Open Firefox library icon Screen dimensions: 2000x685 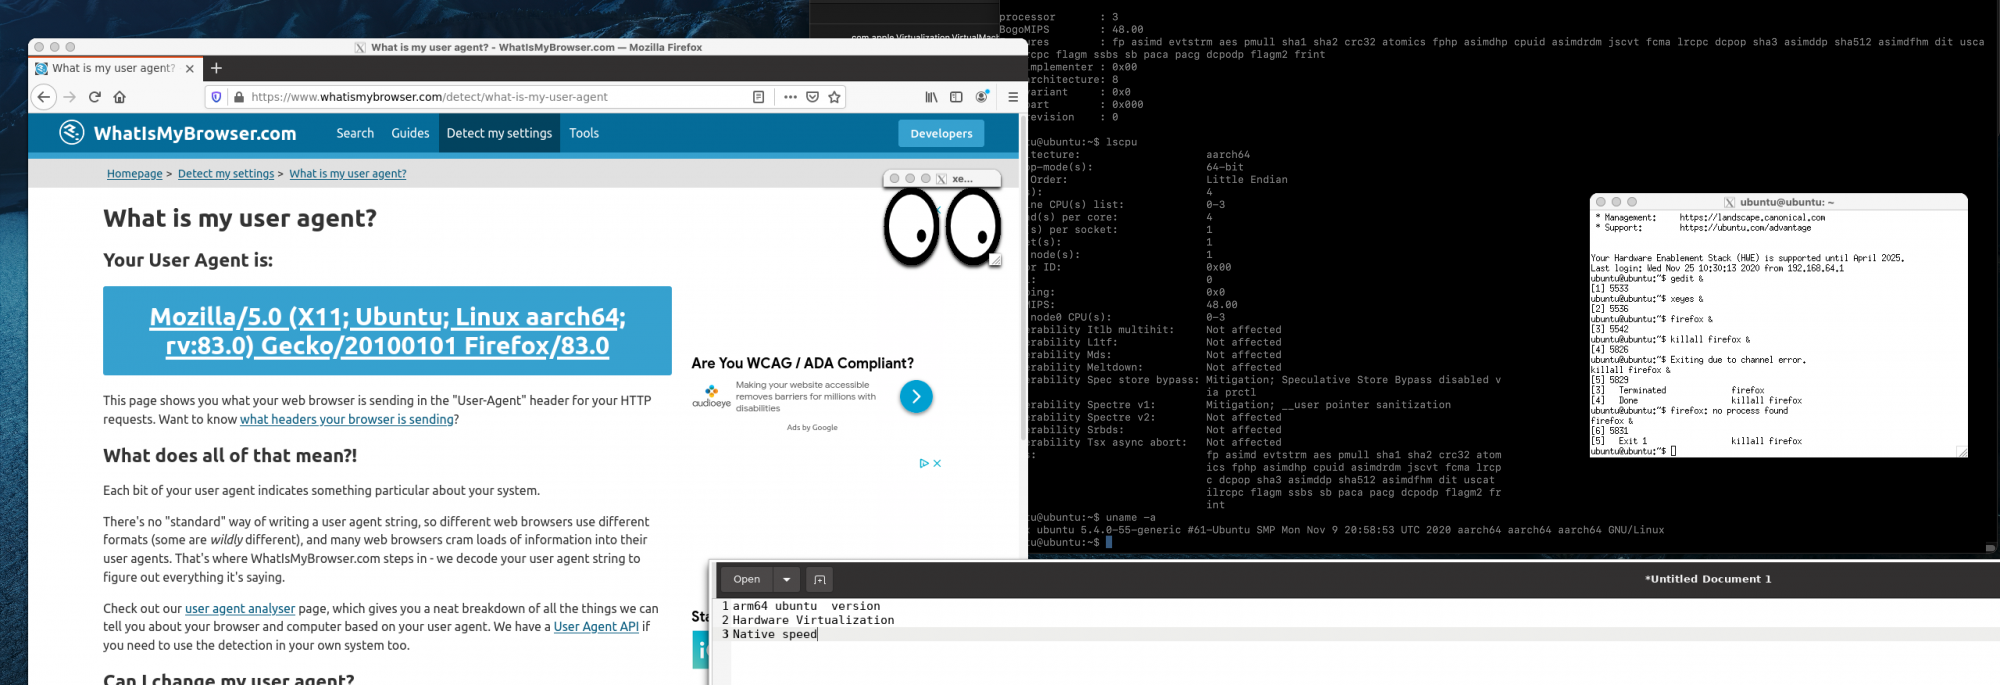pyautogui.click(x=931, y=97)
